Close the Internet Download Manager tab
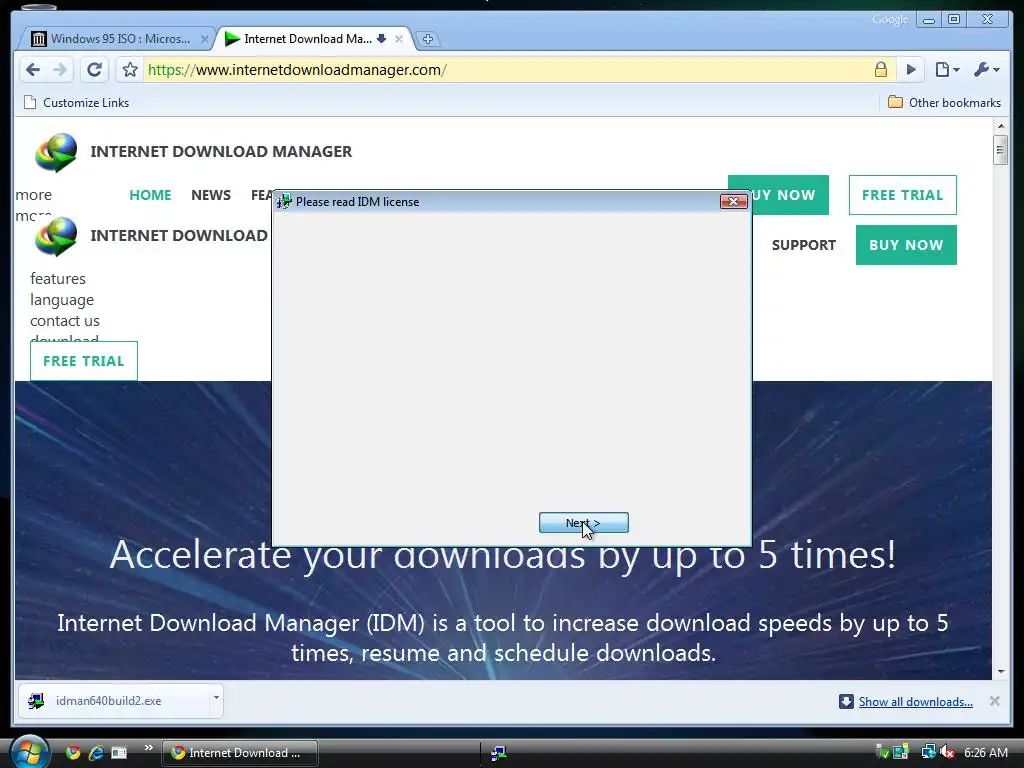The height and width of the screenshot is (768, 1024). coord(398,39)
